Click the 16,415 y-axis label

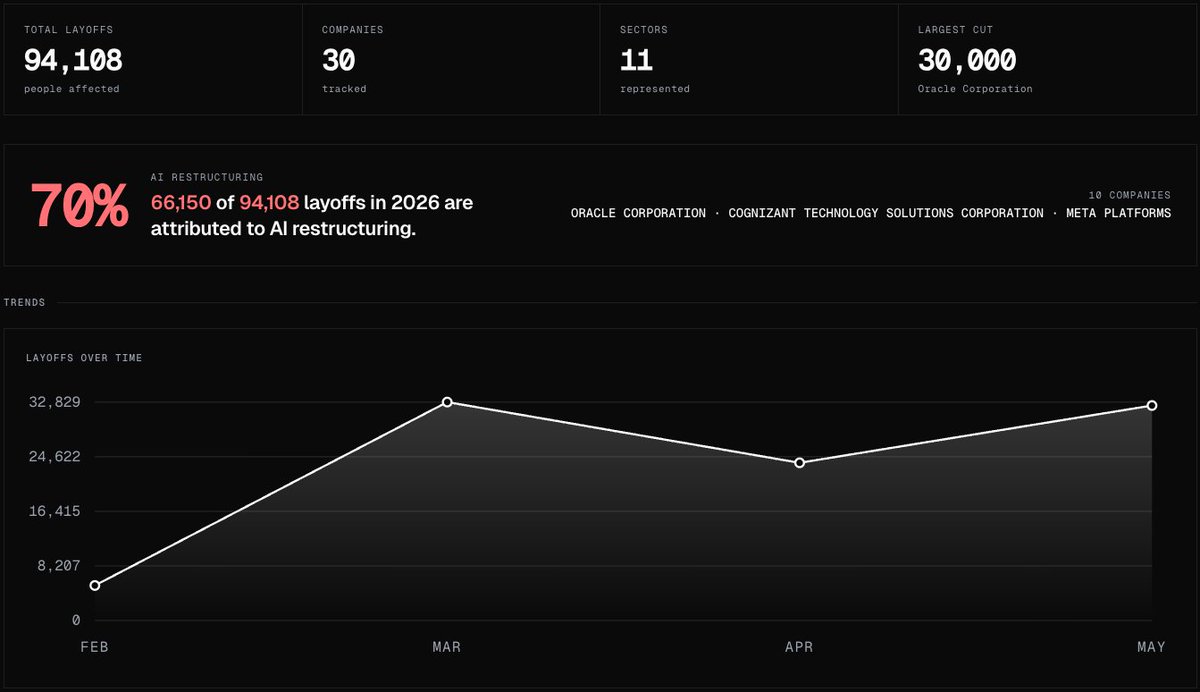click(53, 511)
